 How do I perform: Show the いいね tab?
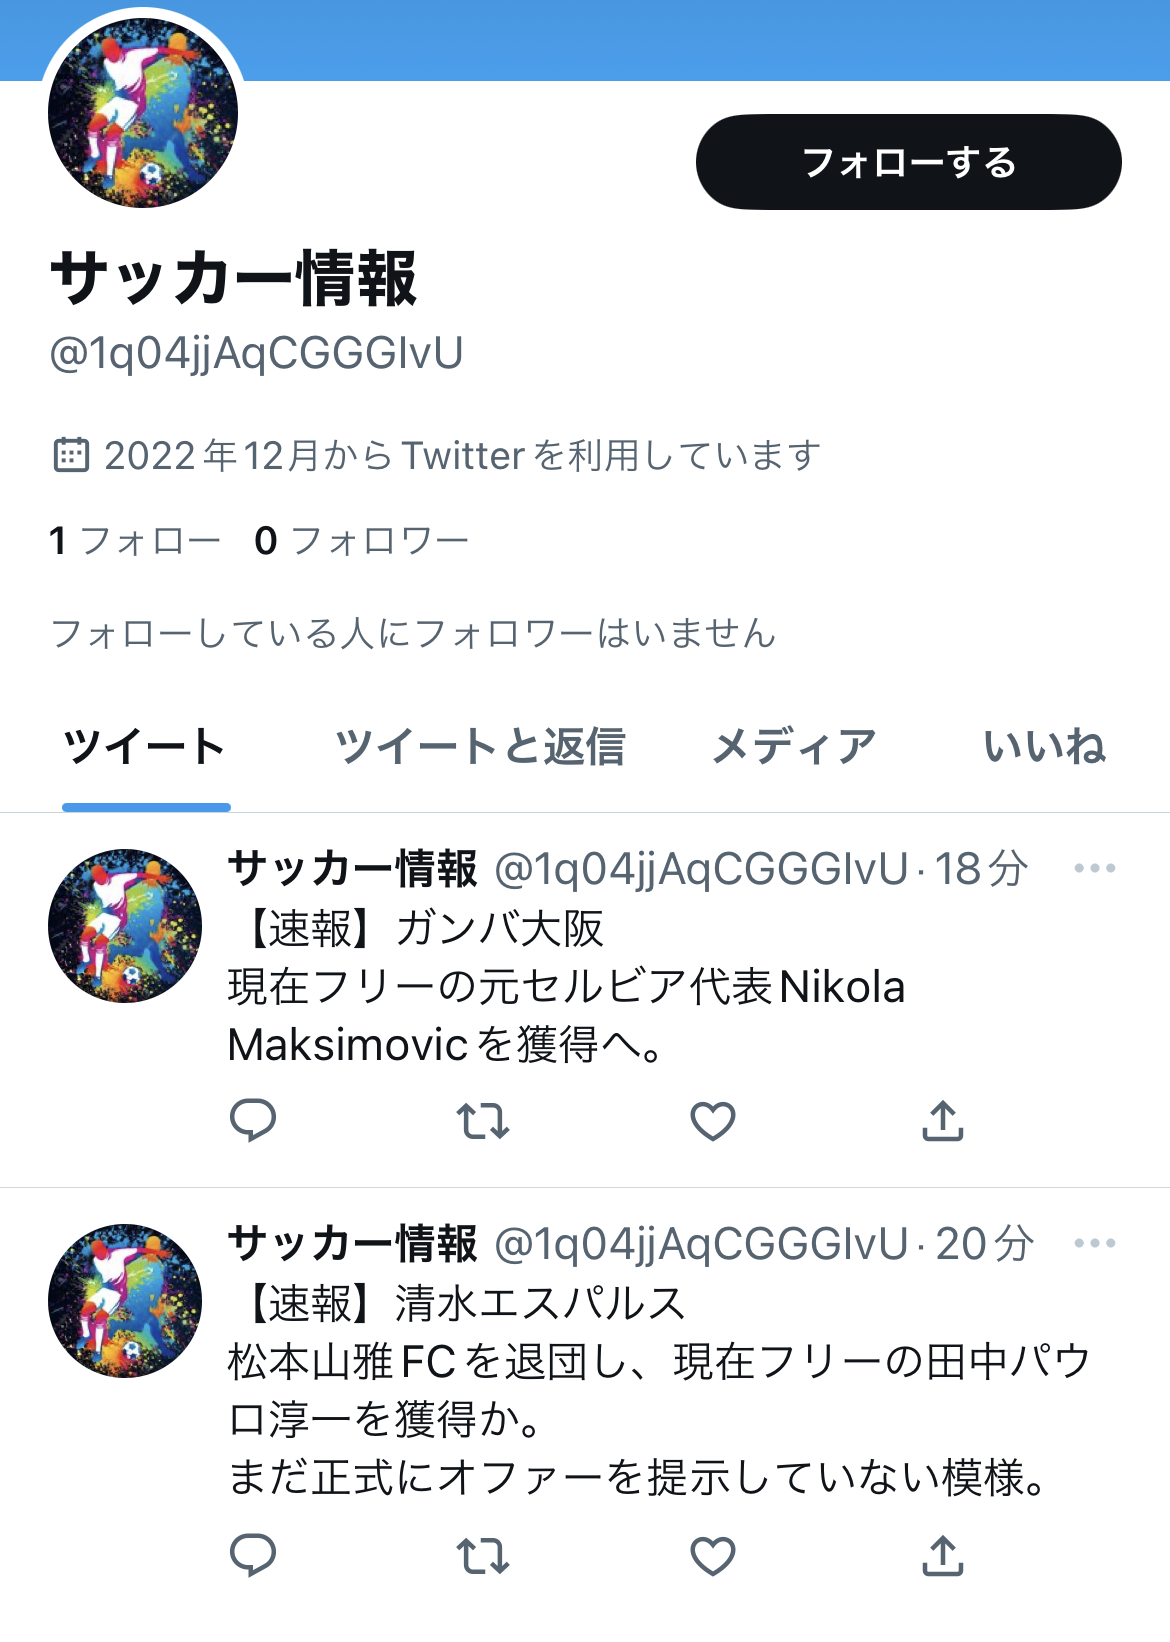[1044, 747]
